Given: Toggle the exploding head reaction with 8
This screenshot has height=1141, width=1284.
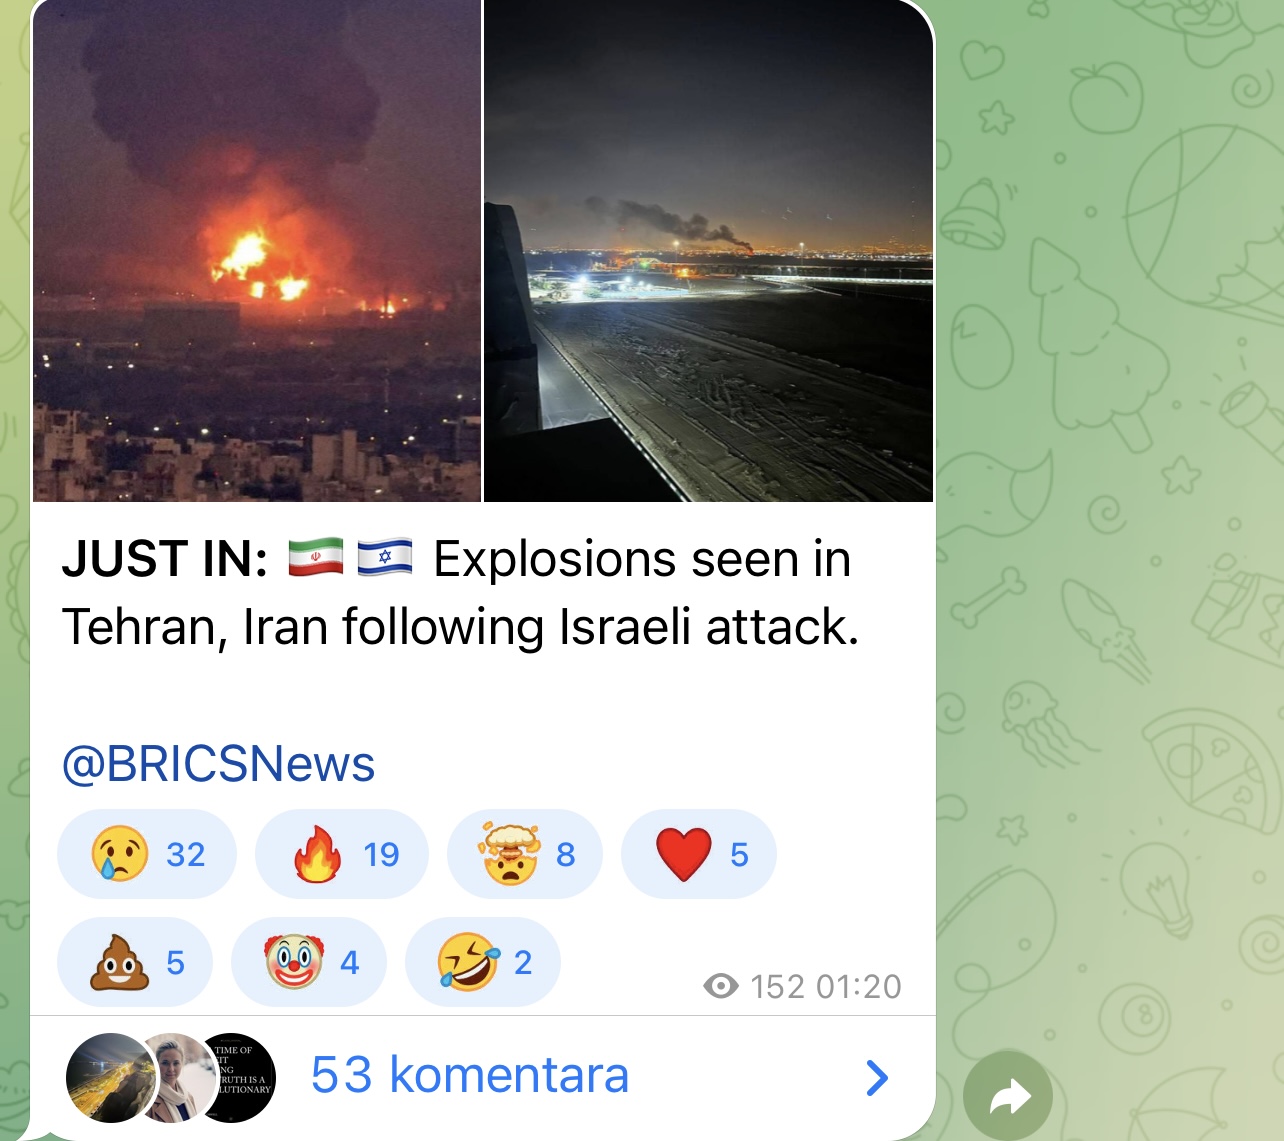Looking at the screenshot, I should click(525, 854).
